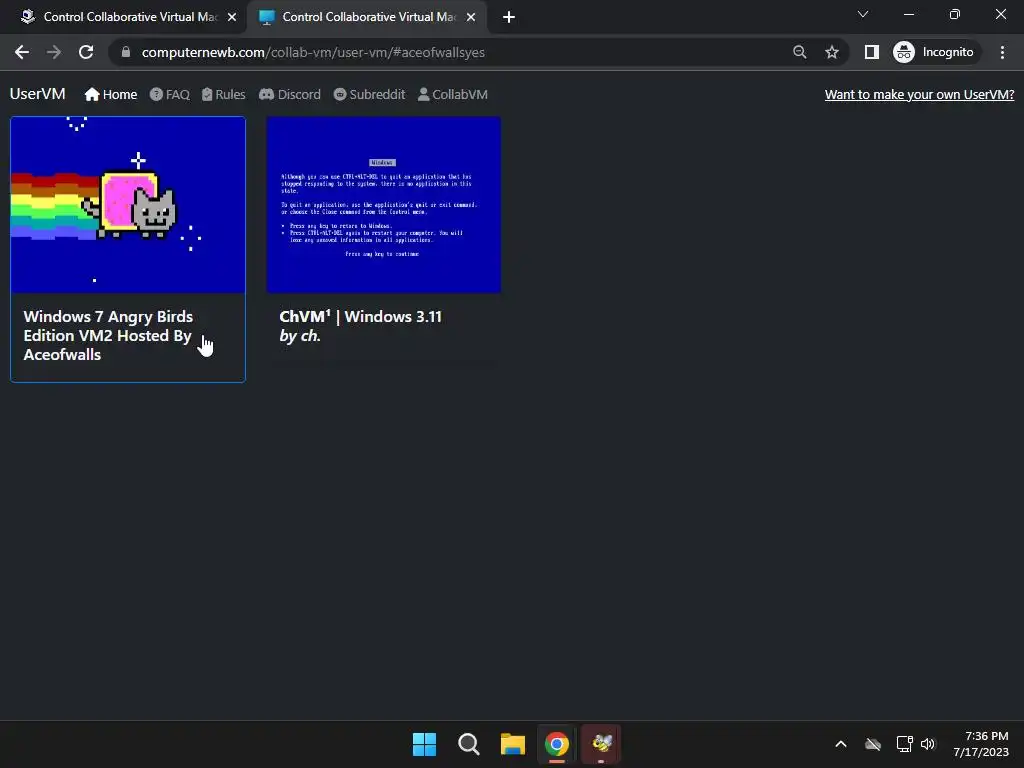The image size is (1024, 768).
Task: Go to the Home nav link
Action: tap(111, 95)
